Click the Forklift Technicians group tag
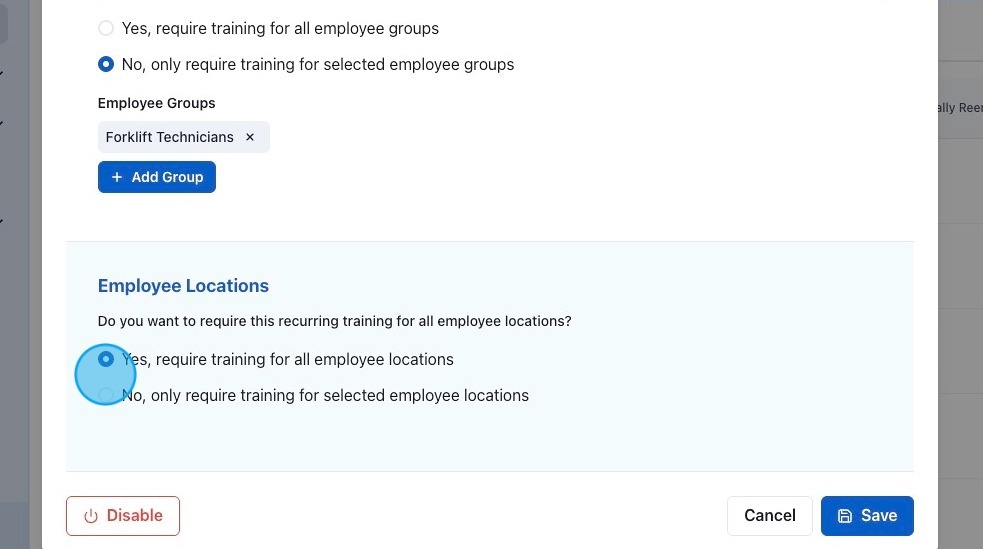983x549 pixels. (x=169, y=137)
